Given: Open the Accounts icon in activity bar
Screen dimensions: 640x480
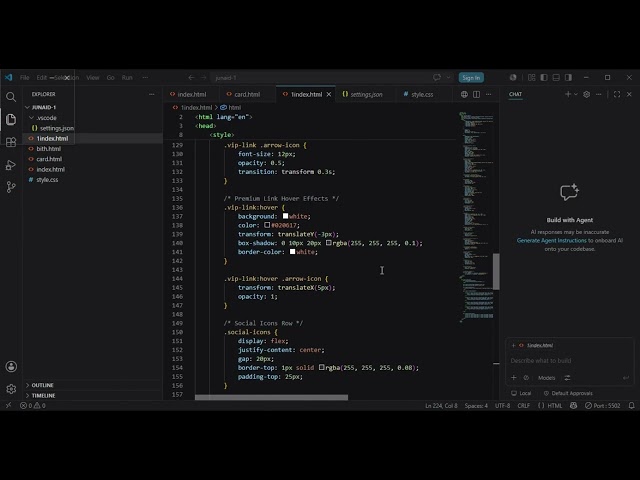Looking at the screenshot, I should tap(11, 367).
